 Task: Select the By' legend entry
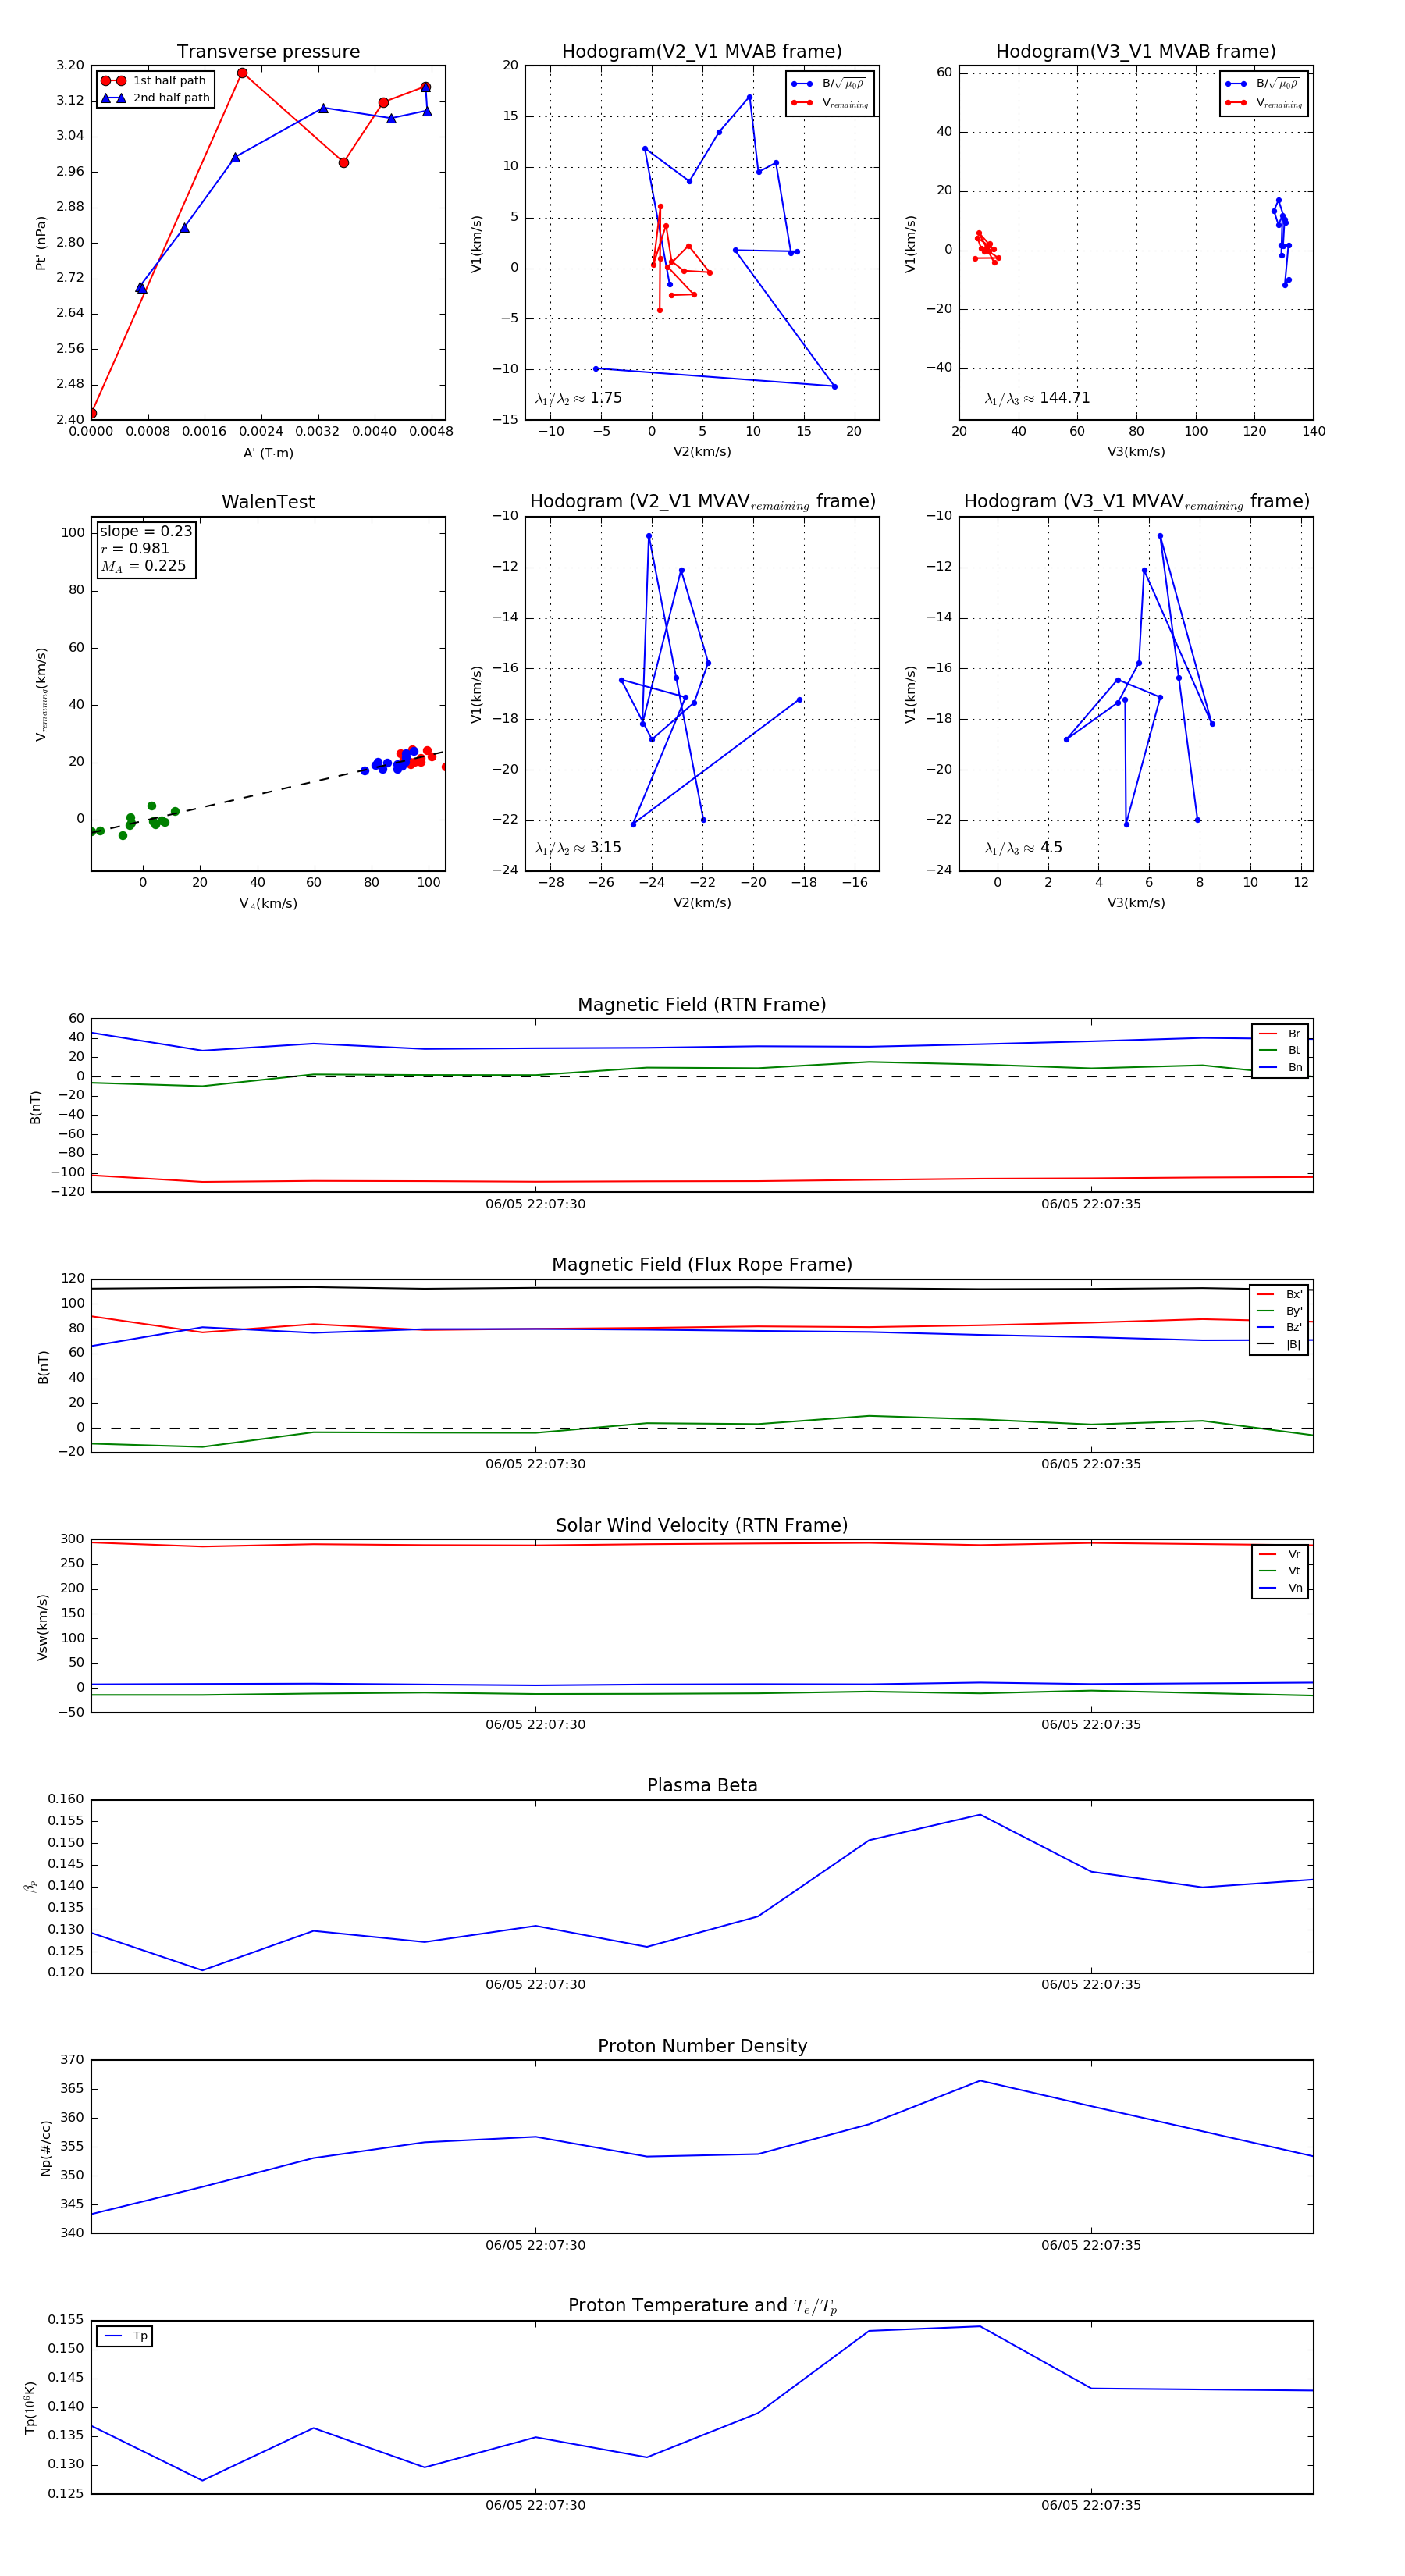[1280, 1311]
